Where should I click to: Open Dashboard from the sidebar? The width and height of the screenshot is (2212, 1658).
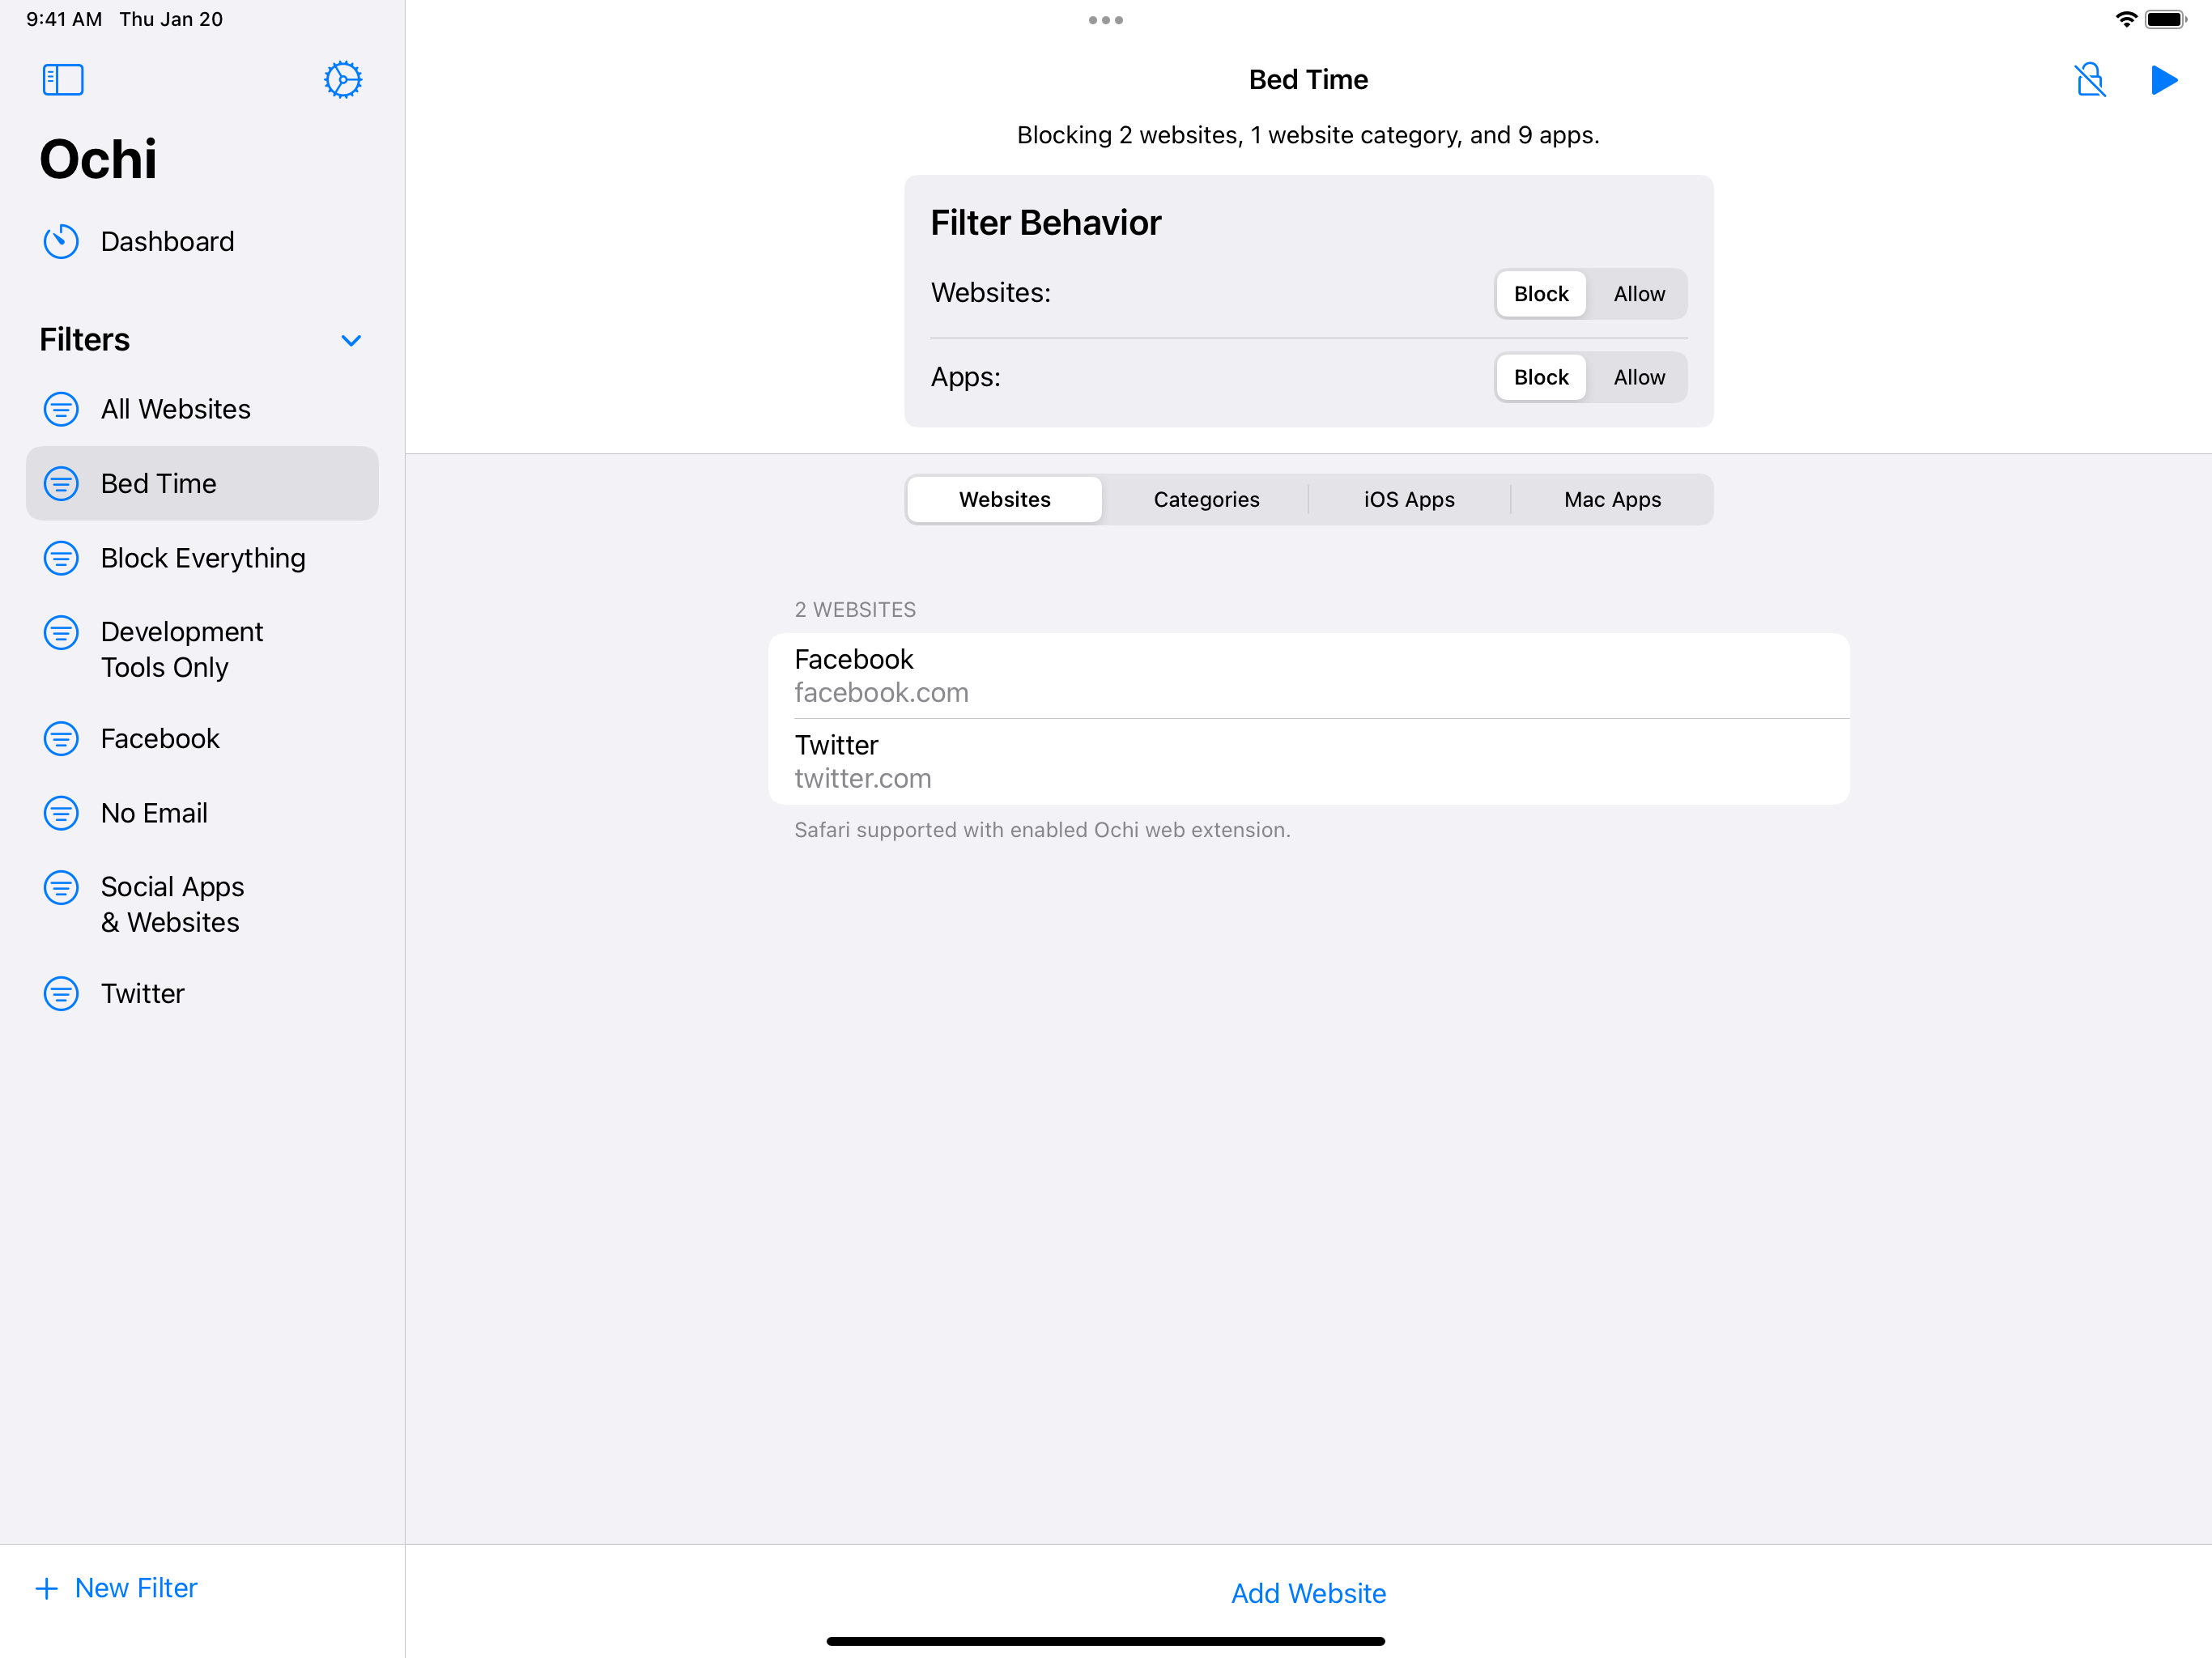[167, 242]
